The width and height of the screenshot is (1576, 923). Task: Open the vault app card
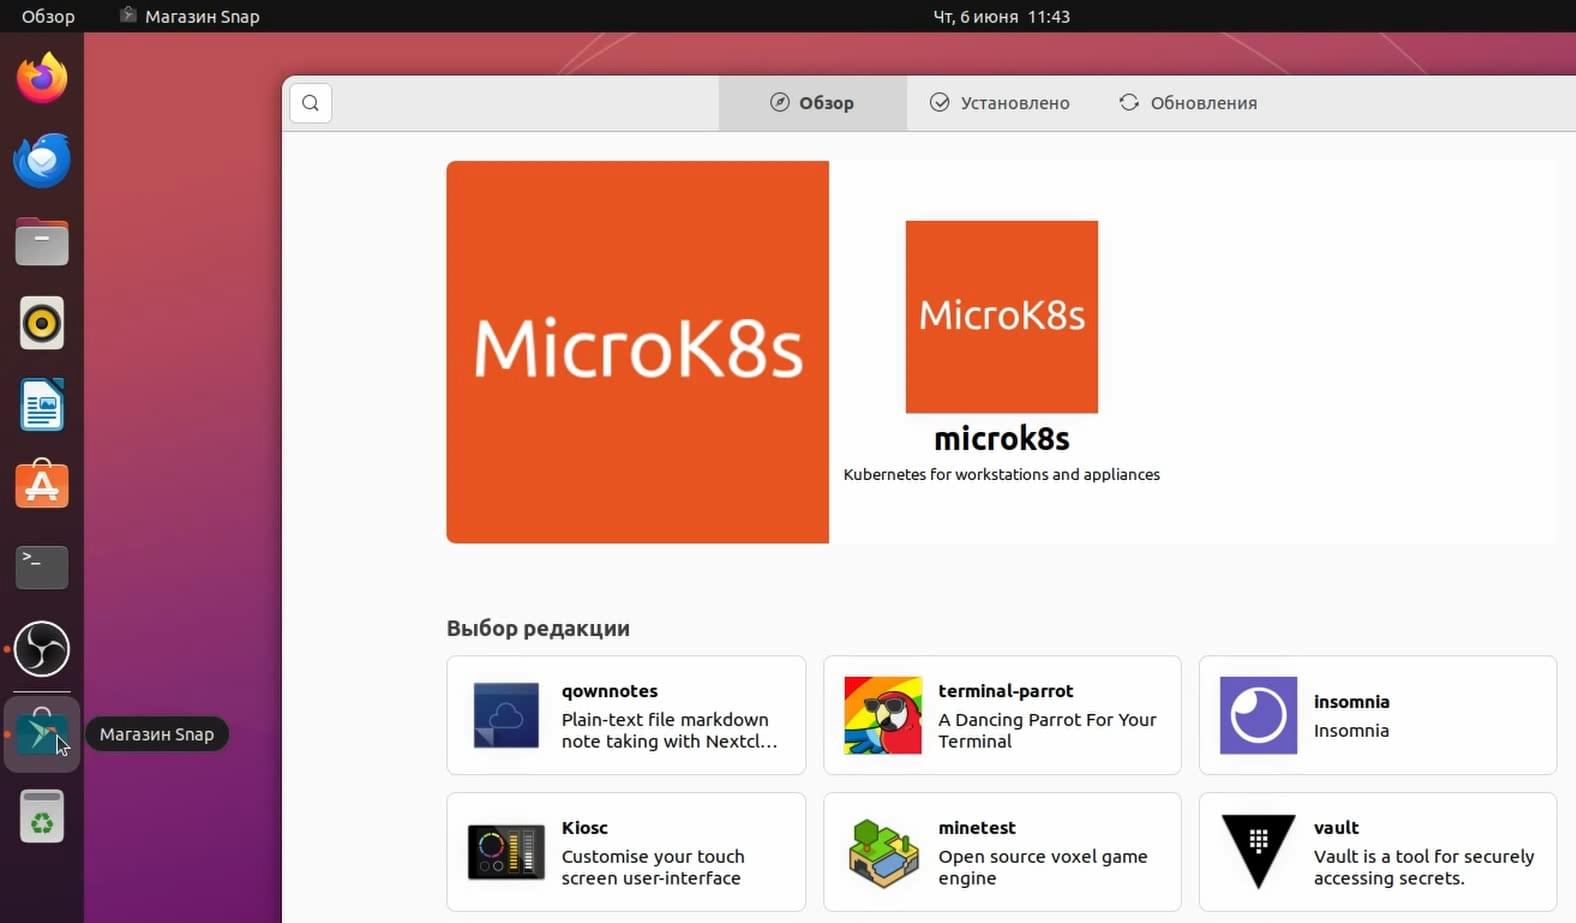(x=1378, y=852)
